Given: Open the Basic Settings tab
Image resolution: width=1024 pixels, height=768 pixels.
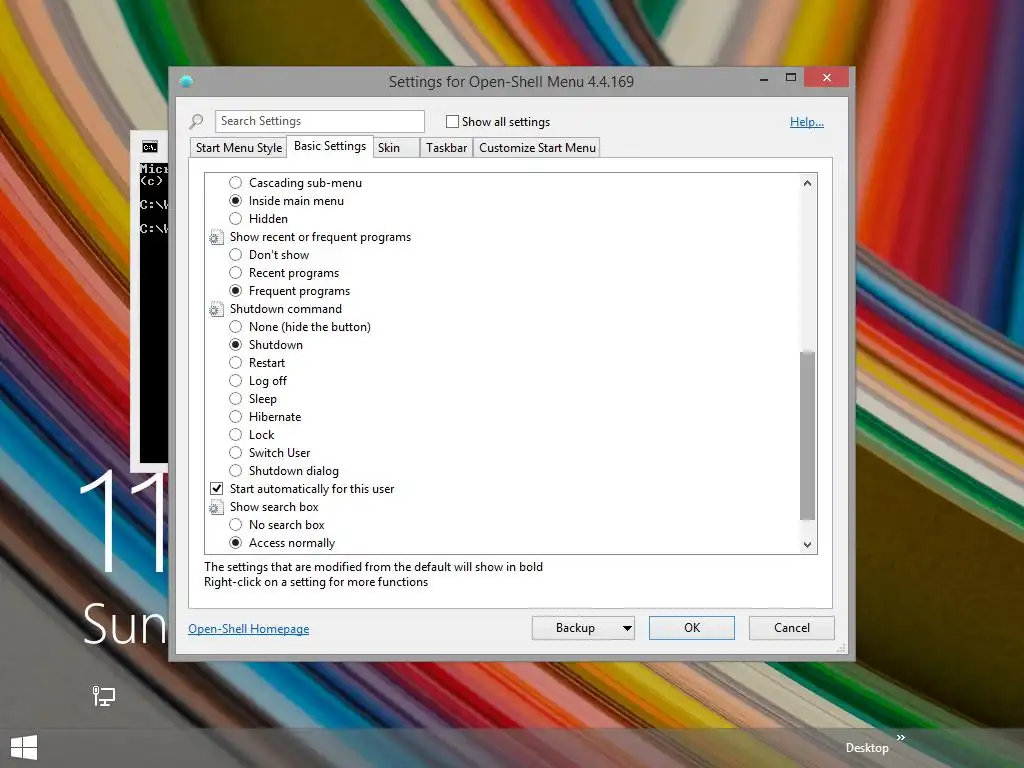Looking at the screenshot, I should (330, 146).
